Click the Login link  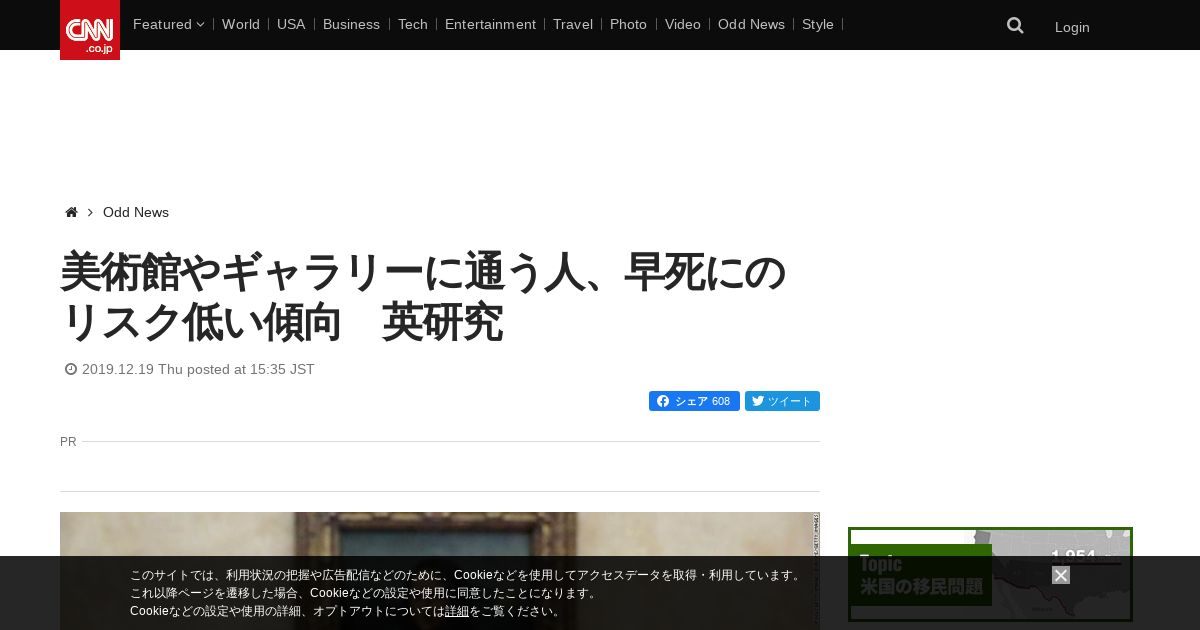tap(1072, 27)
